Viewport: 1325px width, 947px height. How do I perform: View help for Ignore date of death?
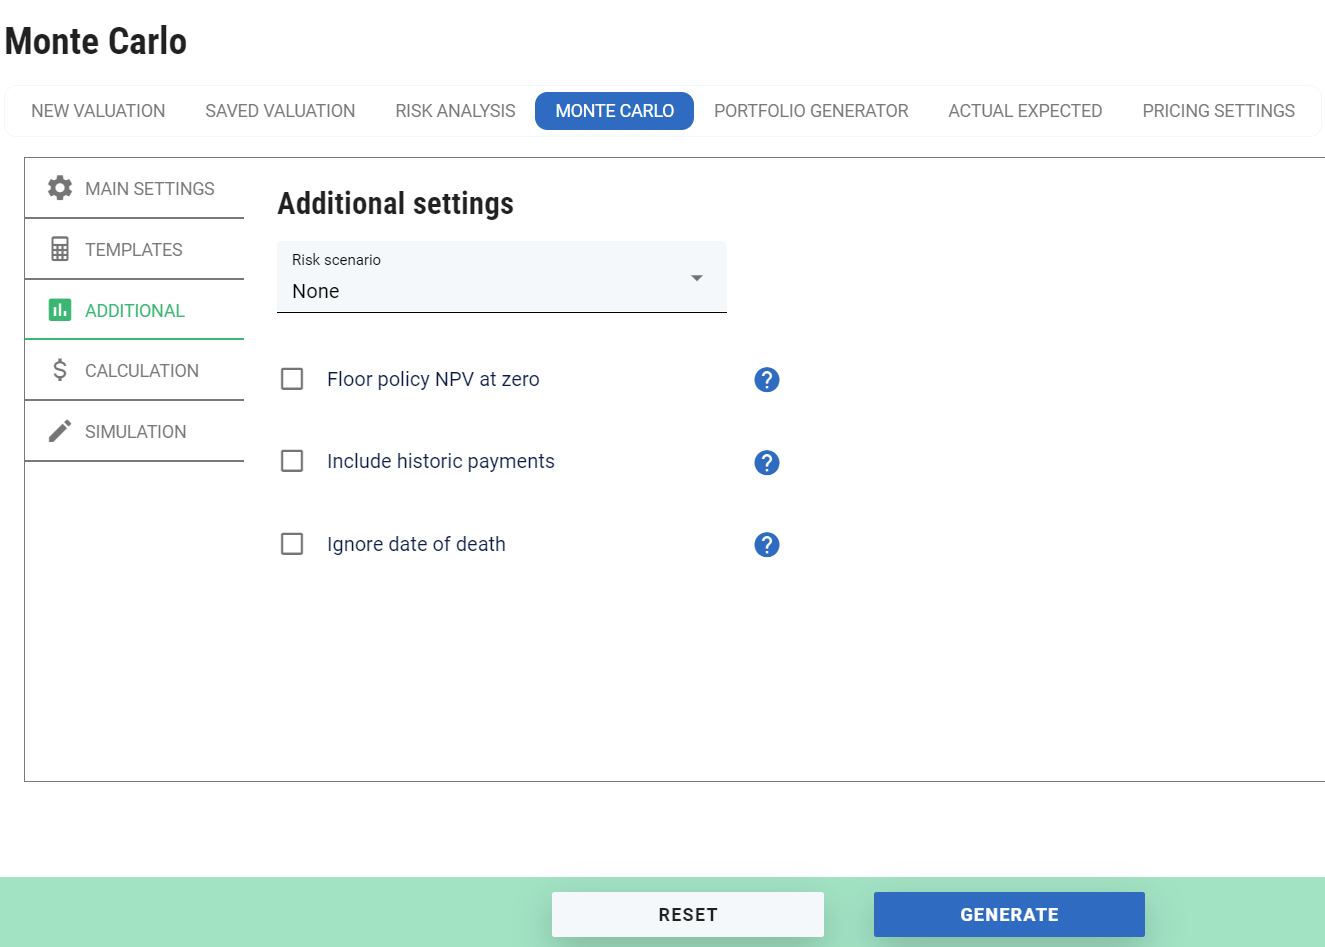click(766, 545)
